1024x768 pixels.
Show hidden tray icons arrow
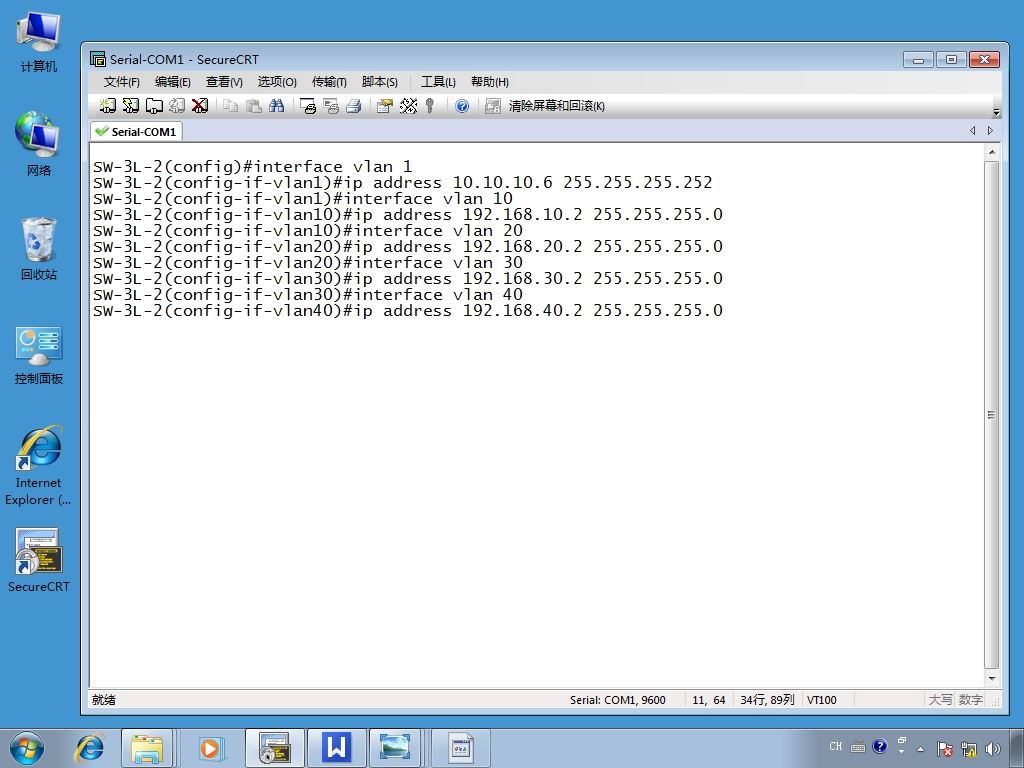click(921, 749)
